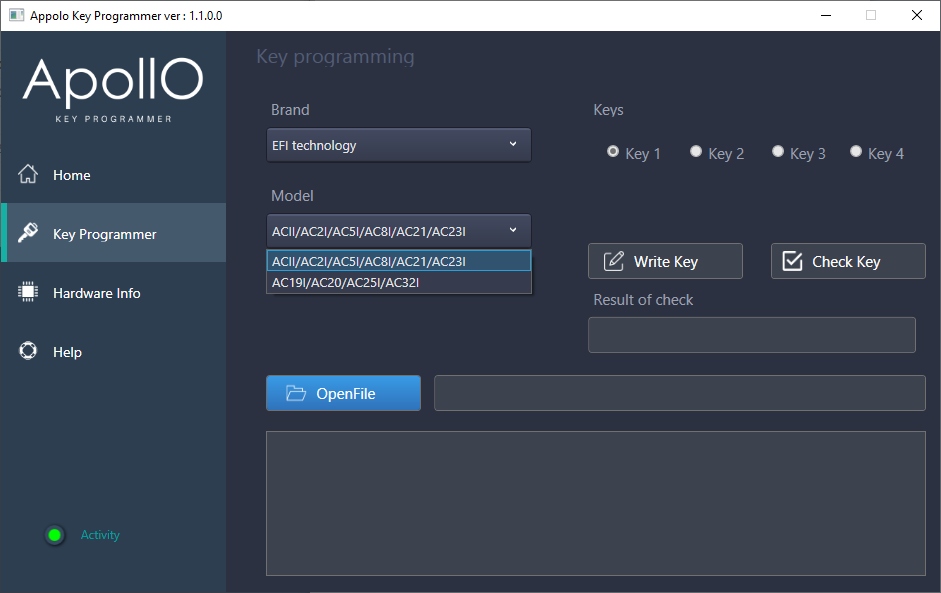The width and height of the screenshot is (941, 593).
Task: Click the Hardware Info chip icon
Action: click(x=28, y=292)
